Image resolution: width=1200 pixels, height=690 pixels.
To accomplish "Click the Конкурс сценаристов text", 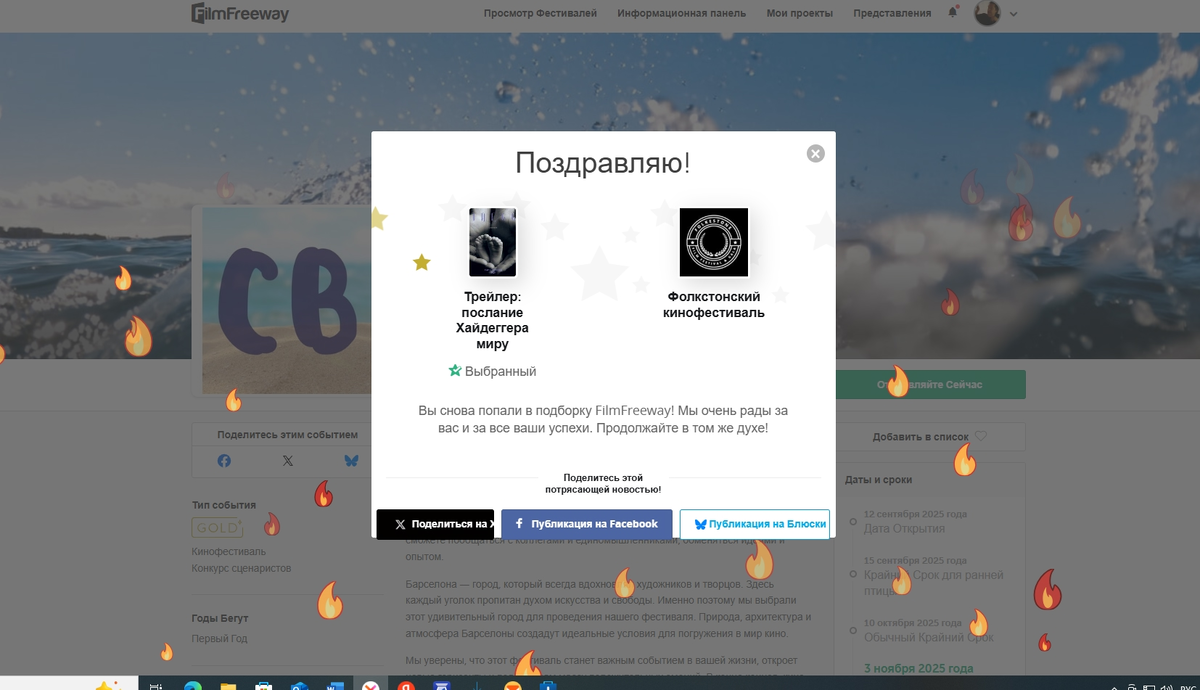I will (241, 568).
